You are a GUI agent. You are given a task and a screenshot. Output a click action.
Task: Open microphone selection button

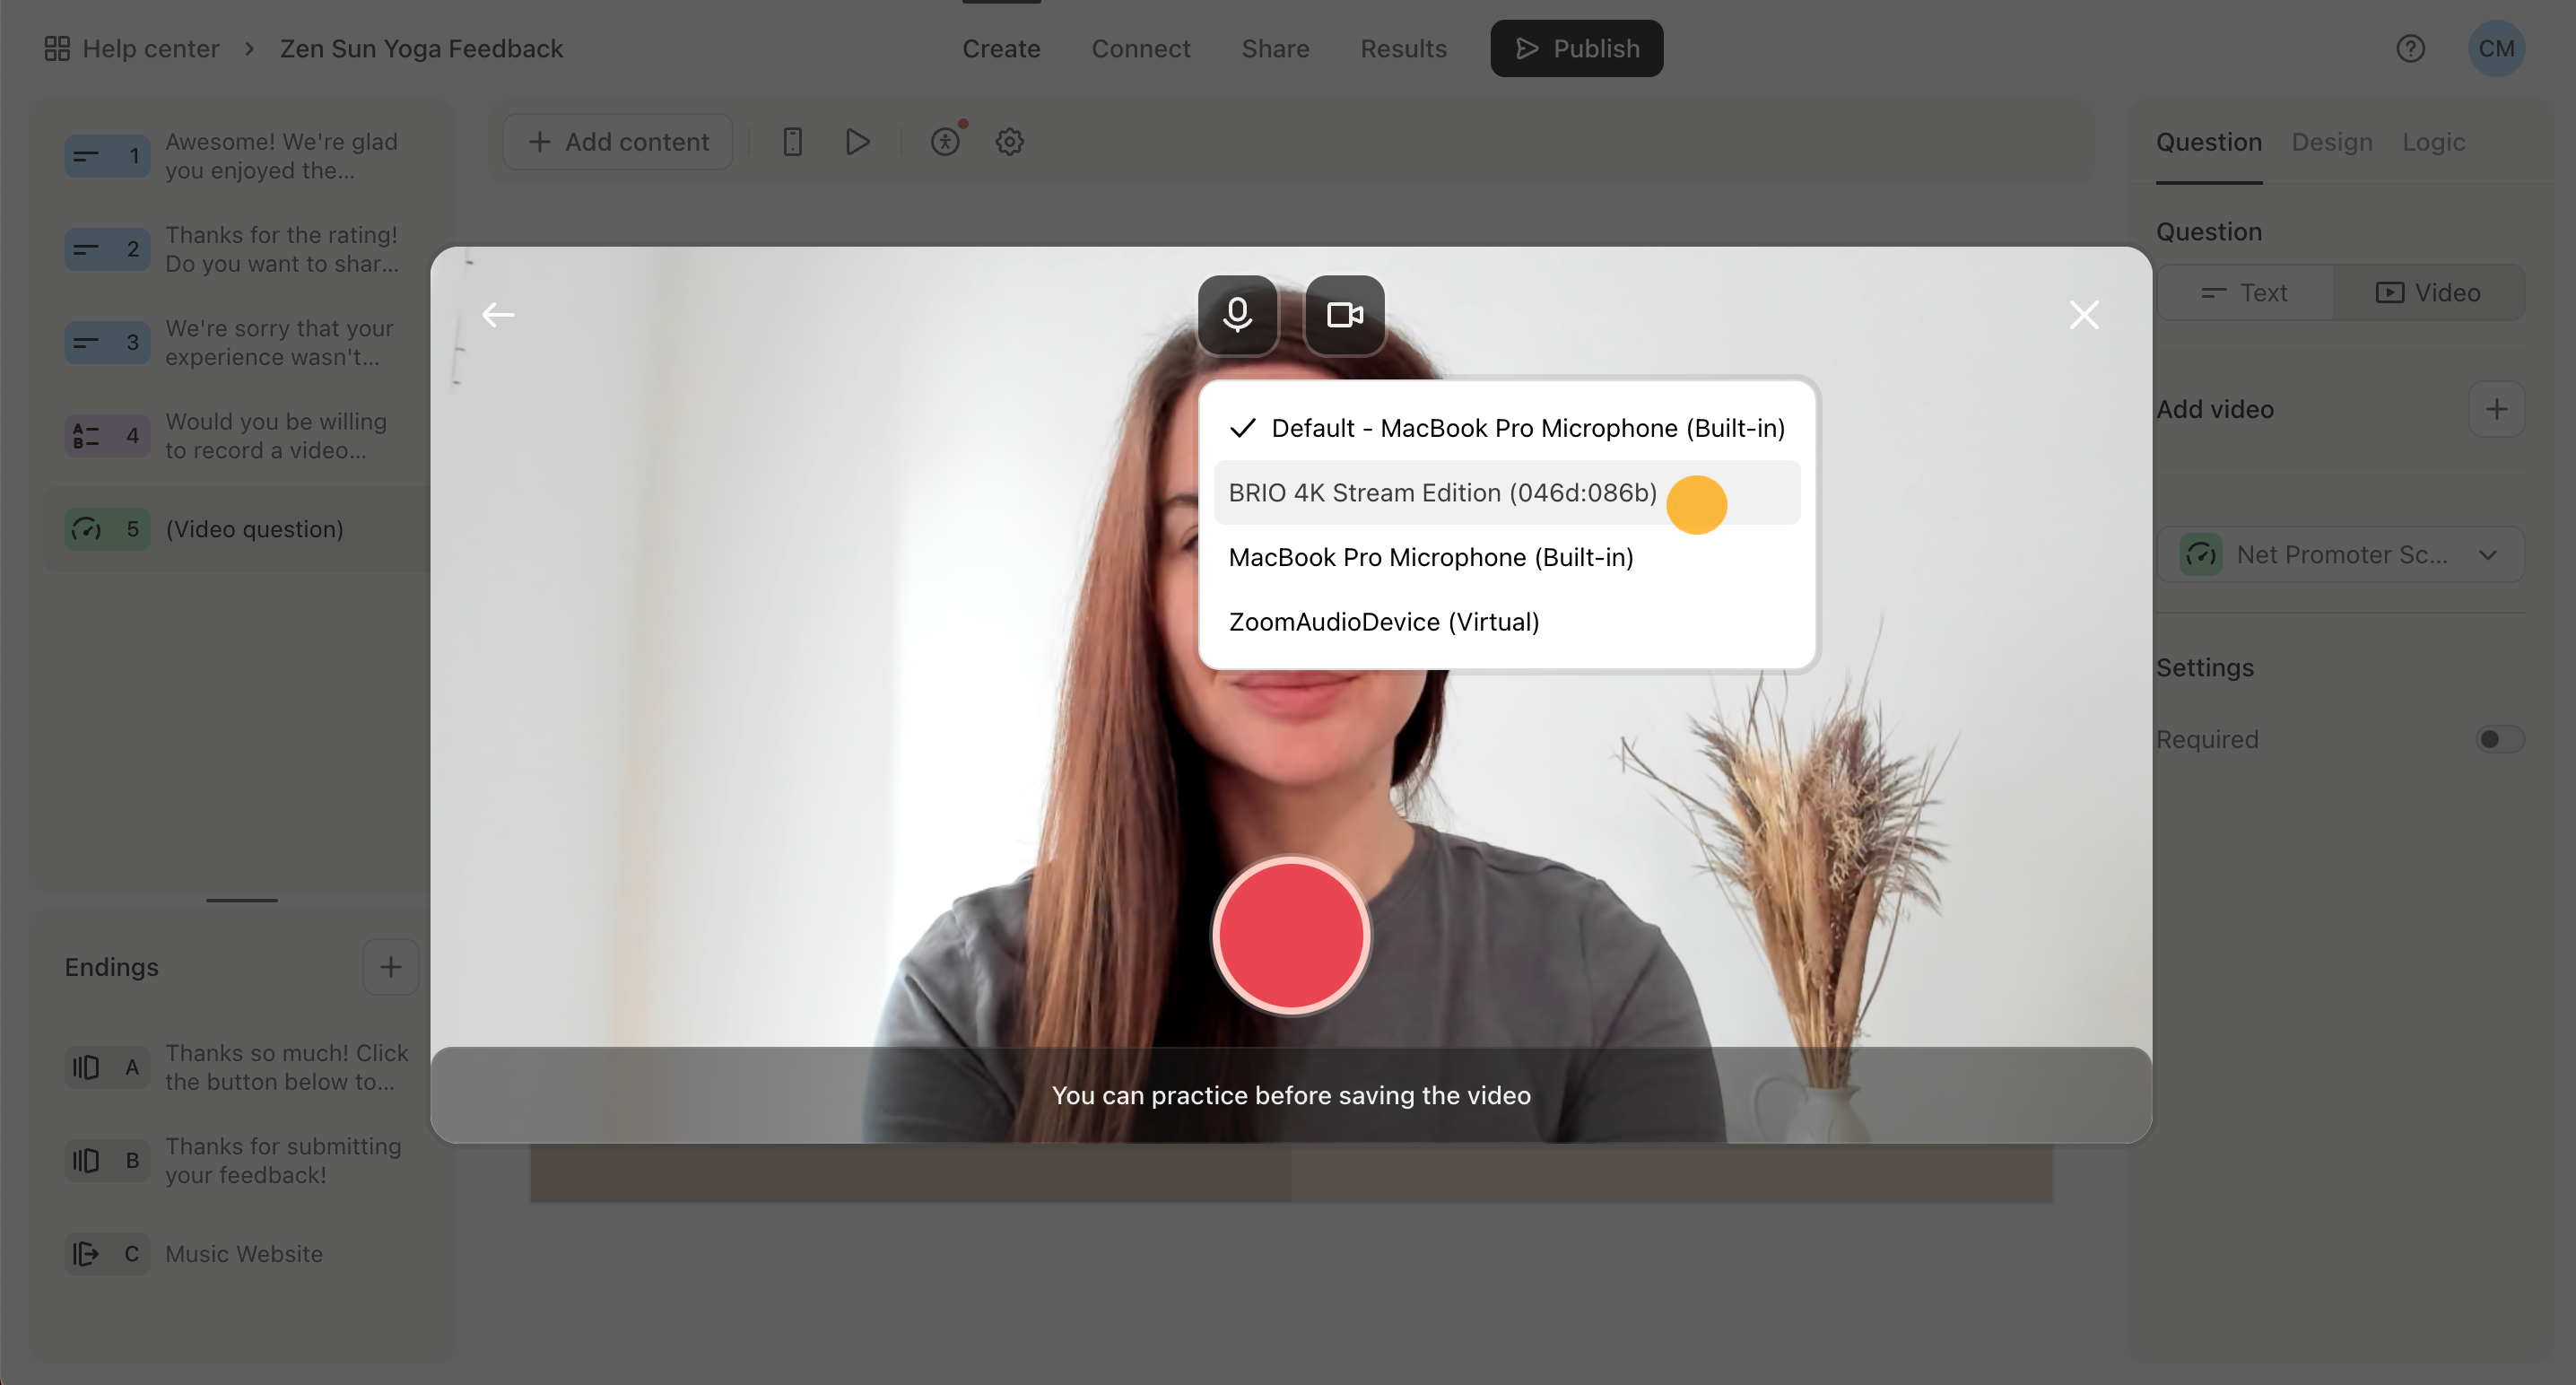(1237, 315)
